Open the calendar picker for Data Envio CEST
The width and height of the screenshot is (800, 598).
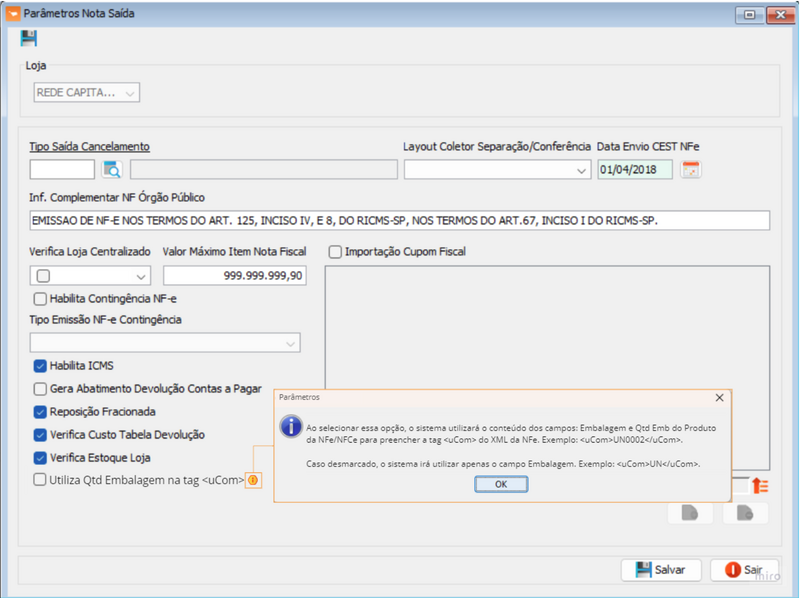tap(691, 170)
